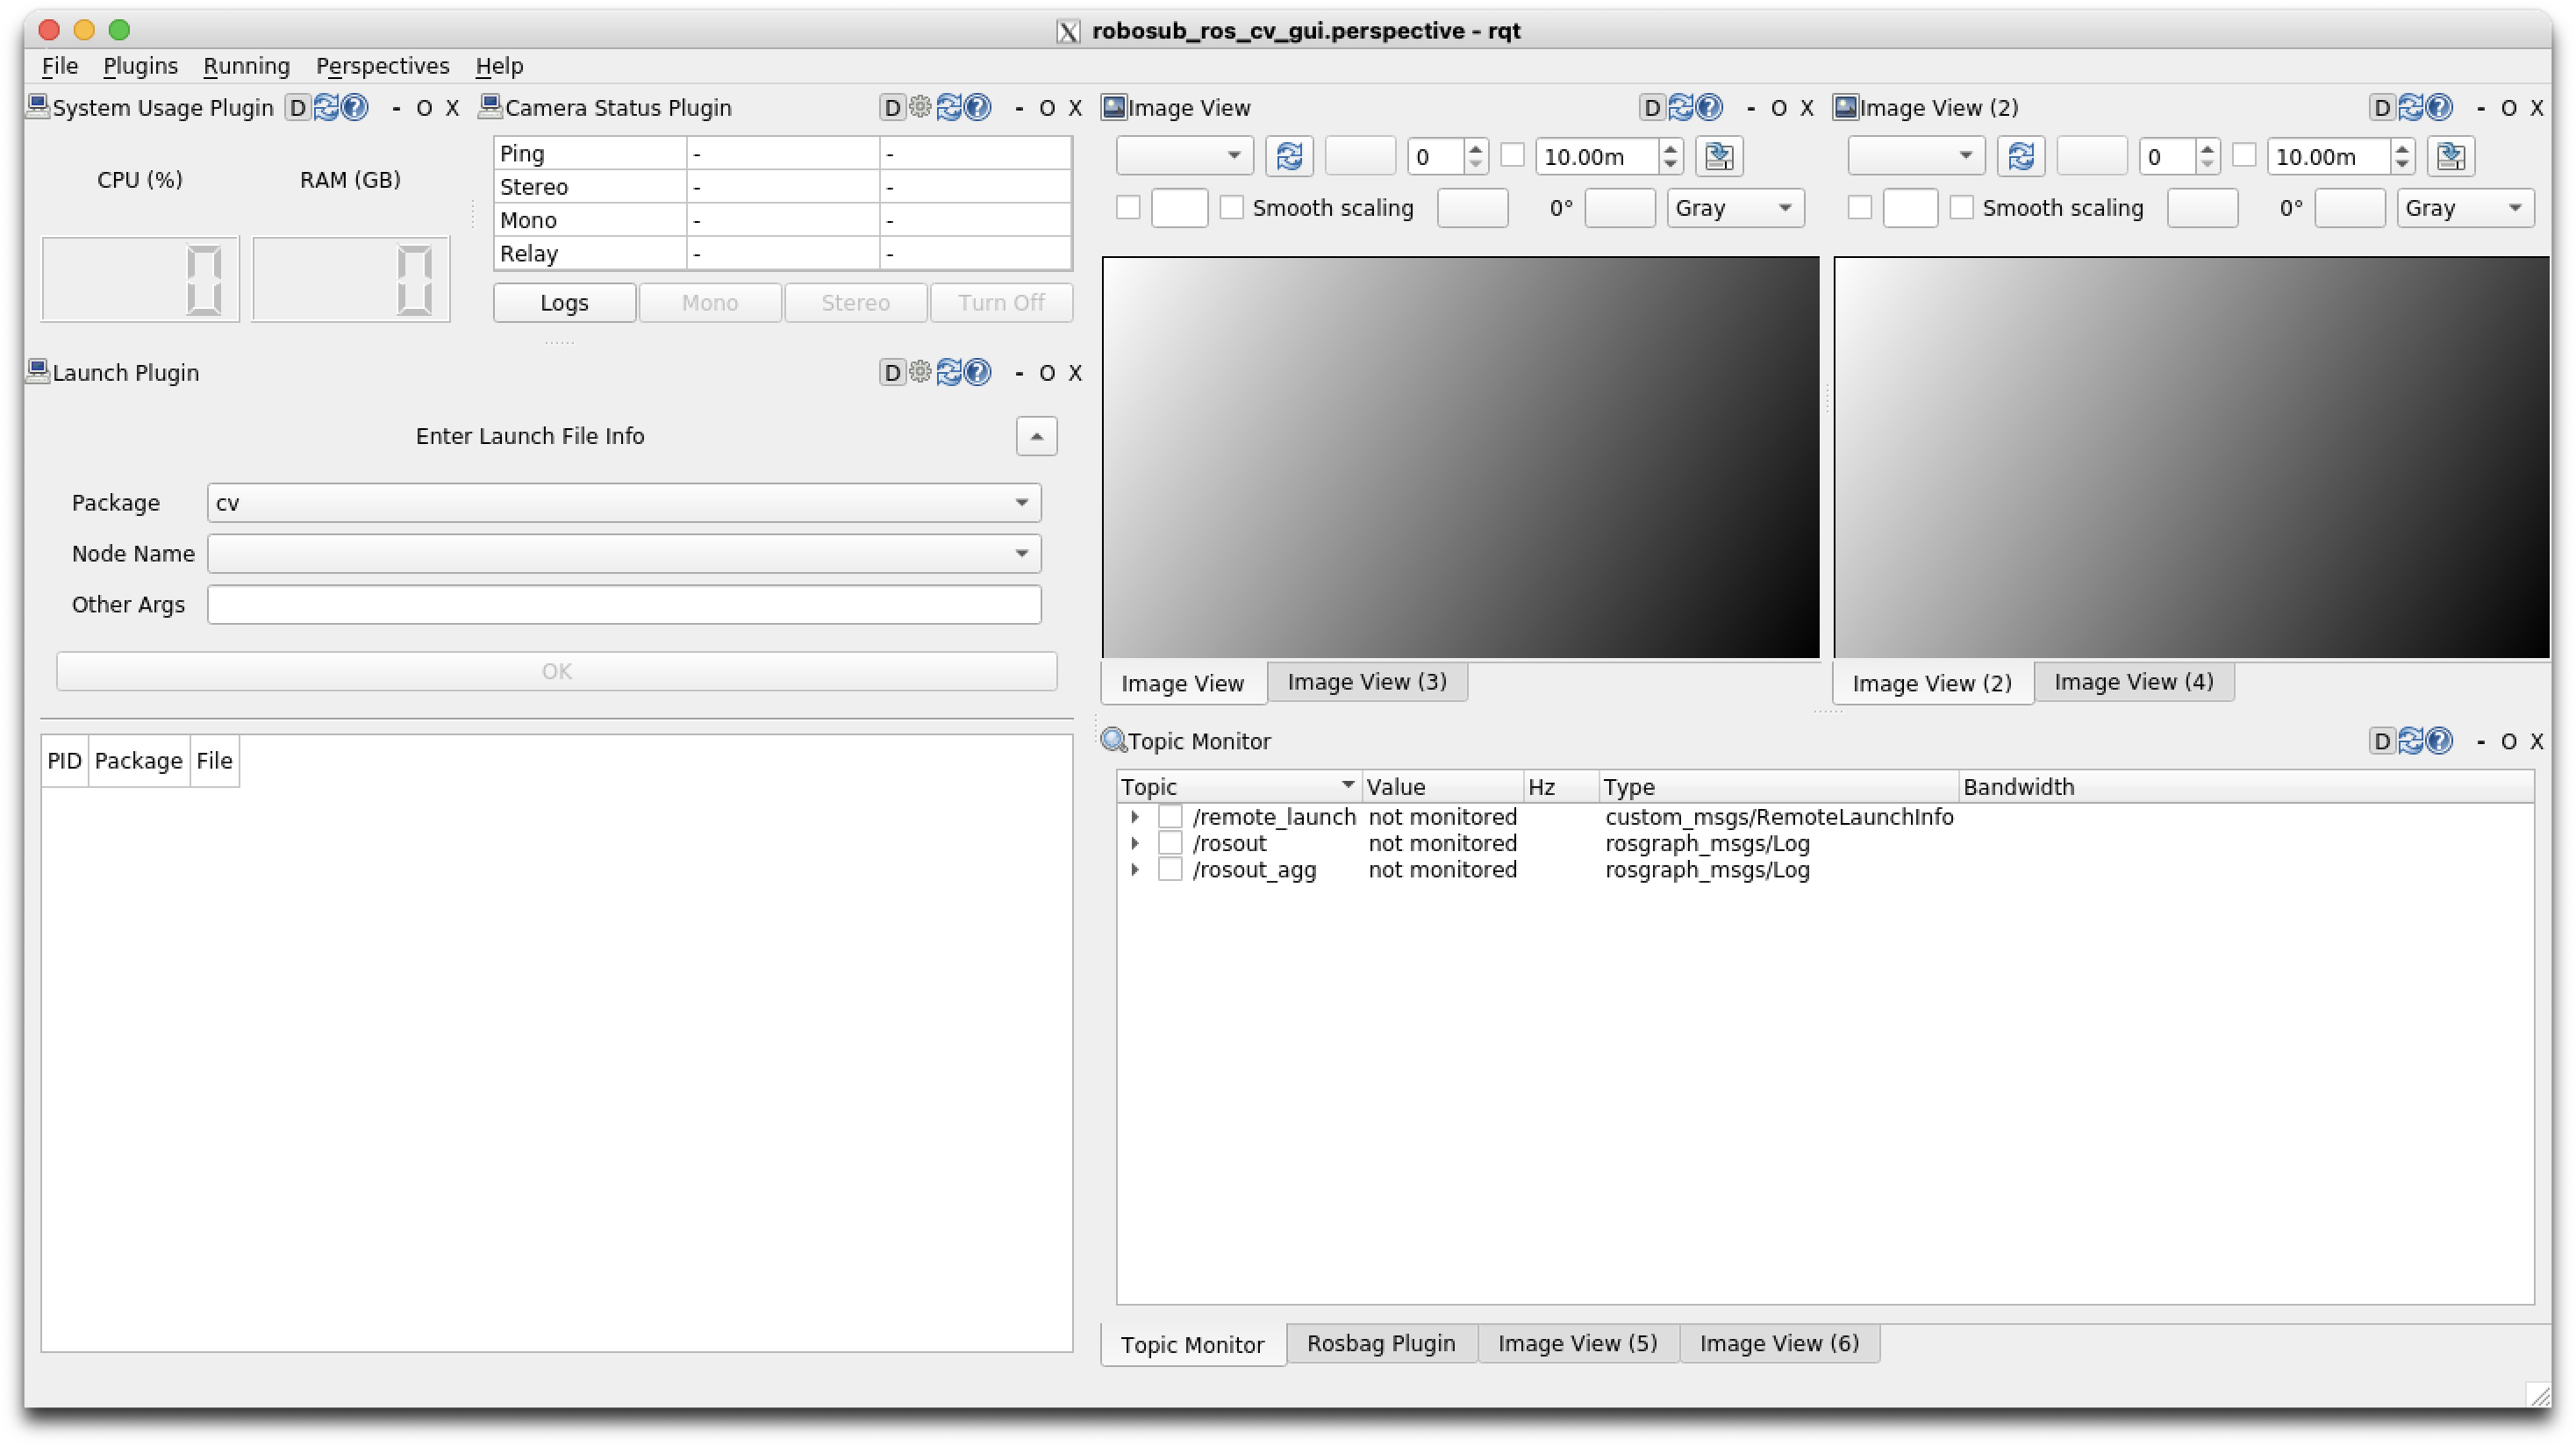Click save image icon in Image View (2)
Image resolution: width=2576 pixels, height=1446 pixels.
2450,157
